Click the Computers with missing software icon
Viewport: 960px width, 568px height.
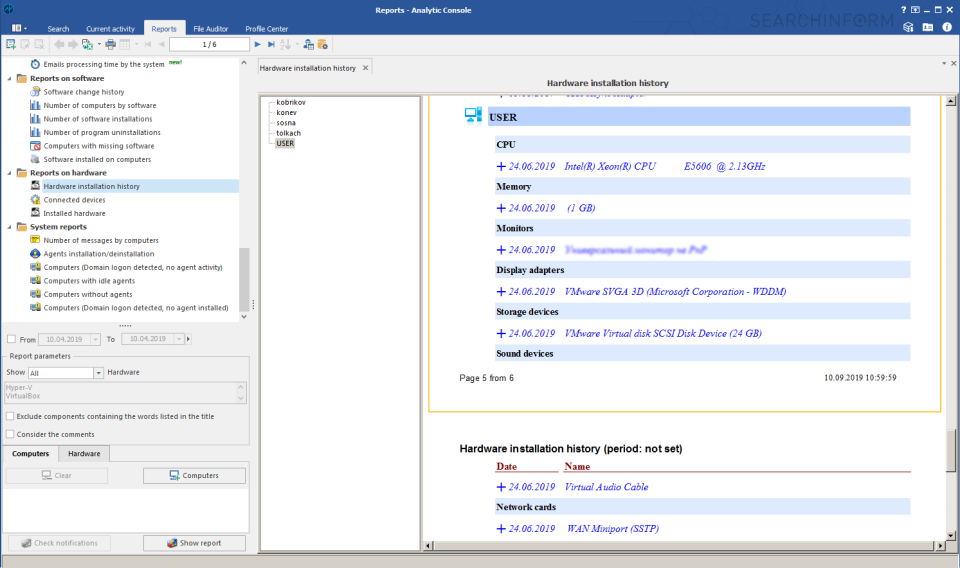click(35, 146)
